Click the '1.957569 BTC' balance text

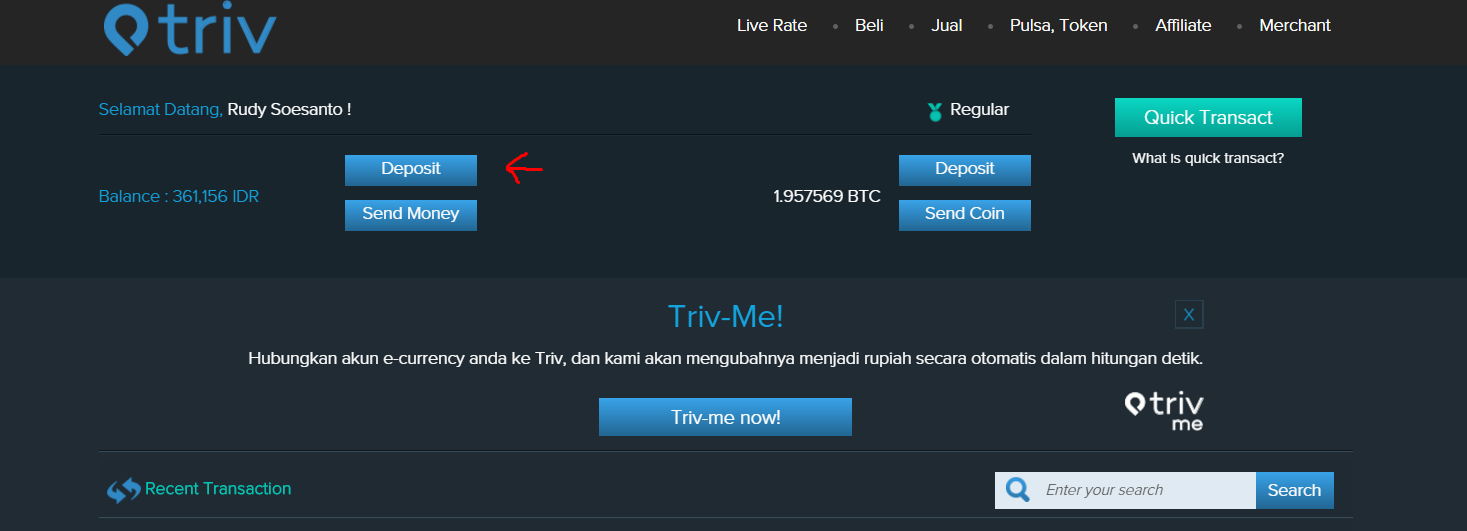point(827,196)
